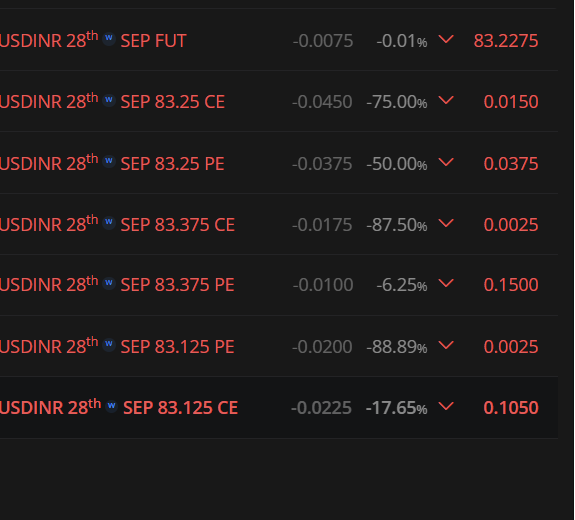
Task: Expand the chevron on 83.125 PE row
Action: click(446, 345)
